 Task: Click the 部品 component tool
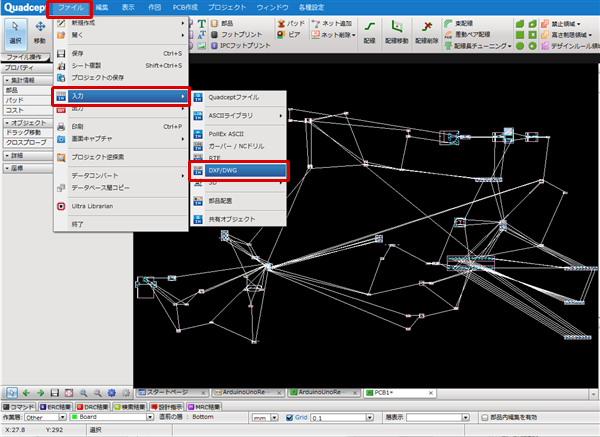[x=222, y=23]
